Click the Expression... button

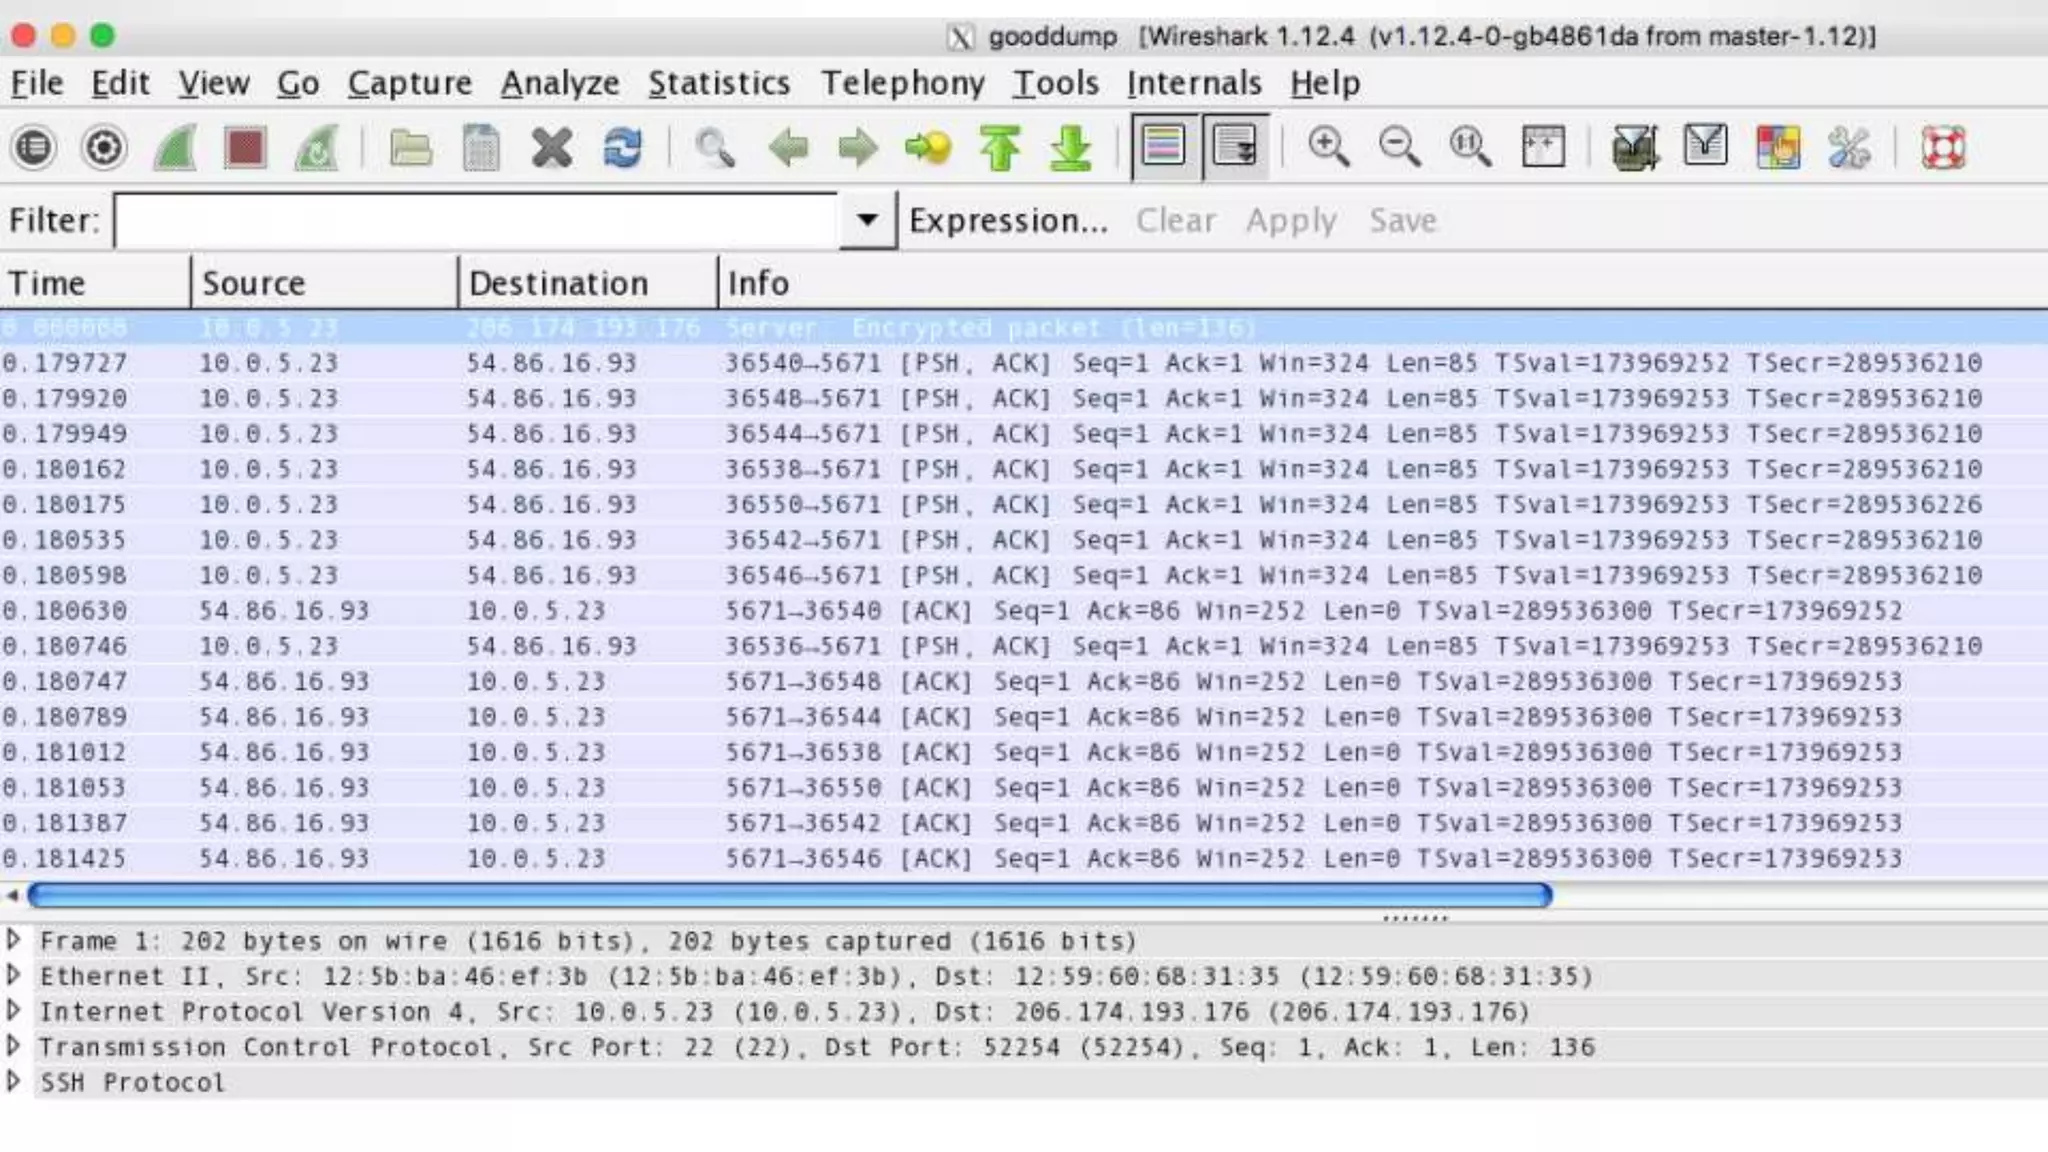(x=1008, y=220)
